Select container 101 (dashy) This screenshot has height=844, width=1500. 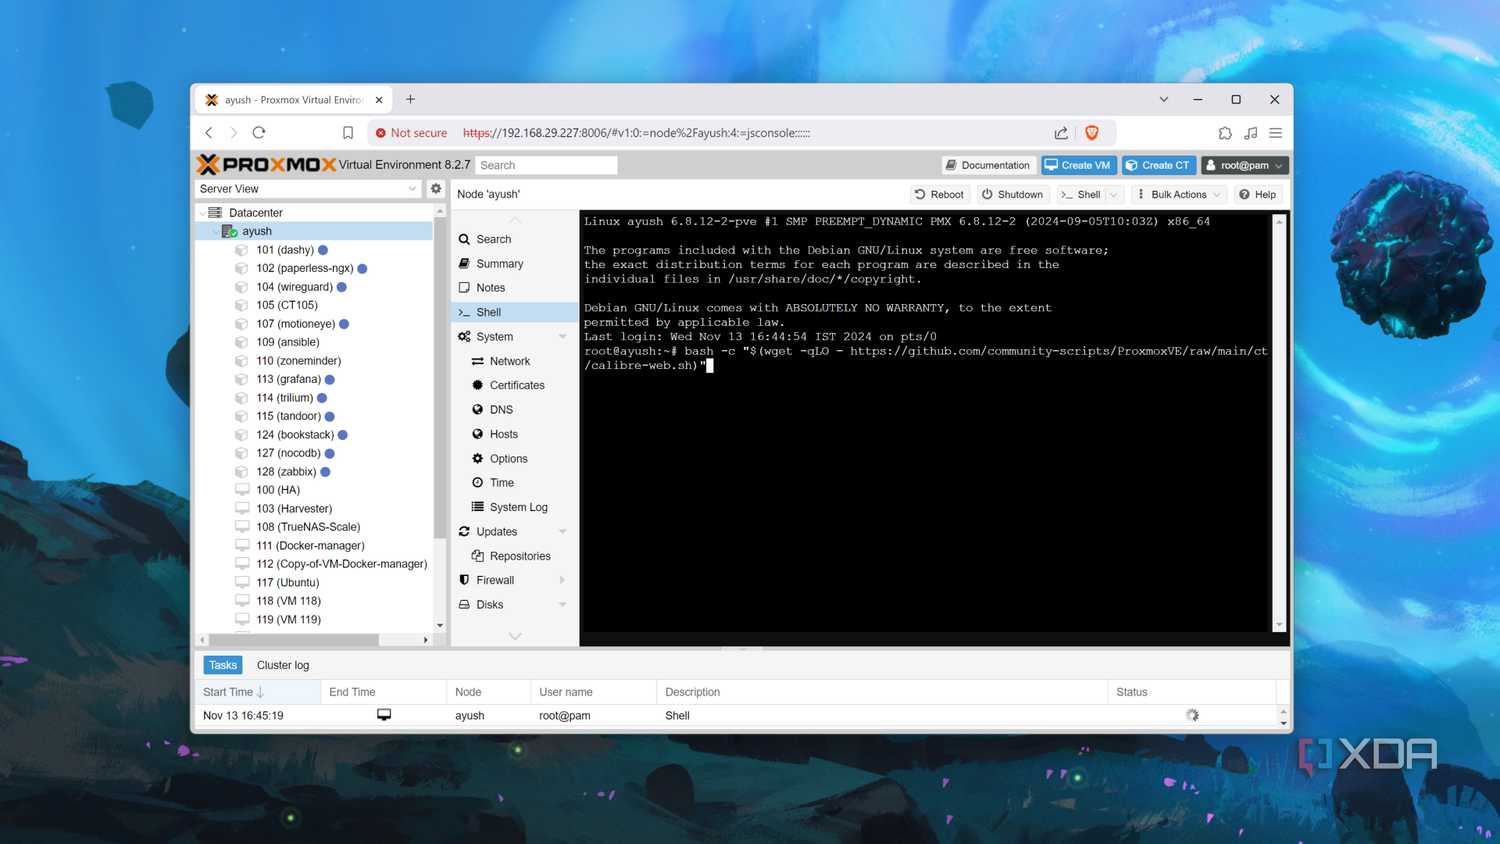(x=285, y=250)
